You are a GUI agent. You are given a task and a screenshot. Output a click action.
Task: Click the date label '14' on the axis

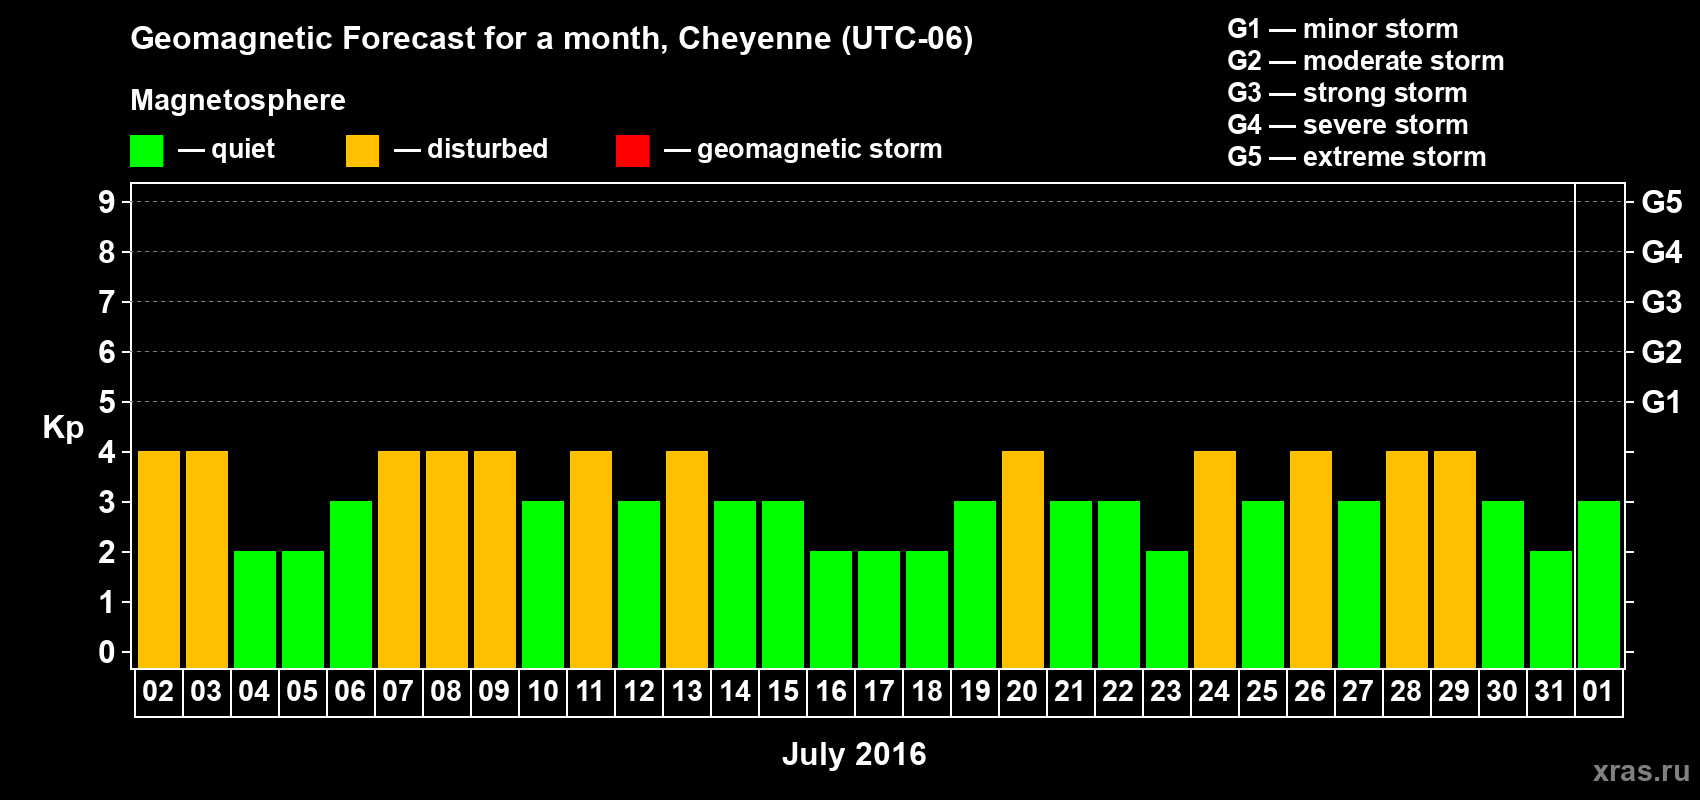[x=734, y=691]
